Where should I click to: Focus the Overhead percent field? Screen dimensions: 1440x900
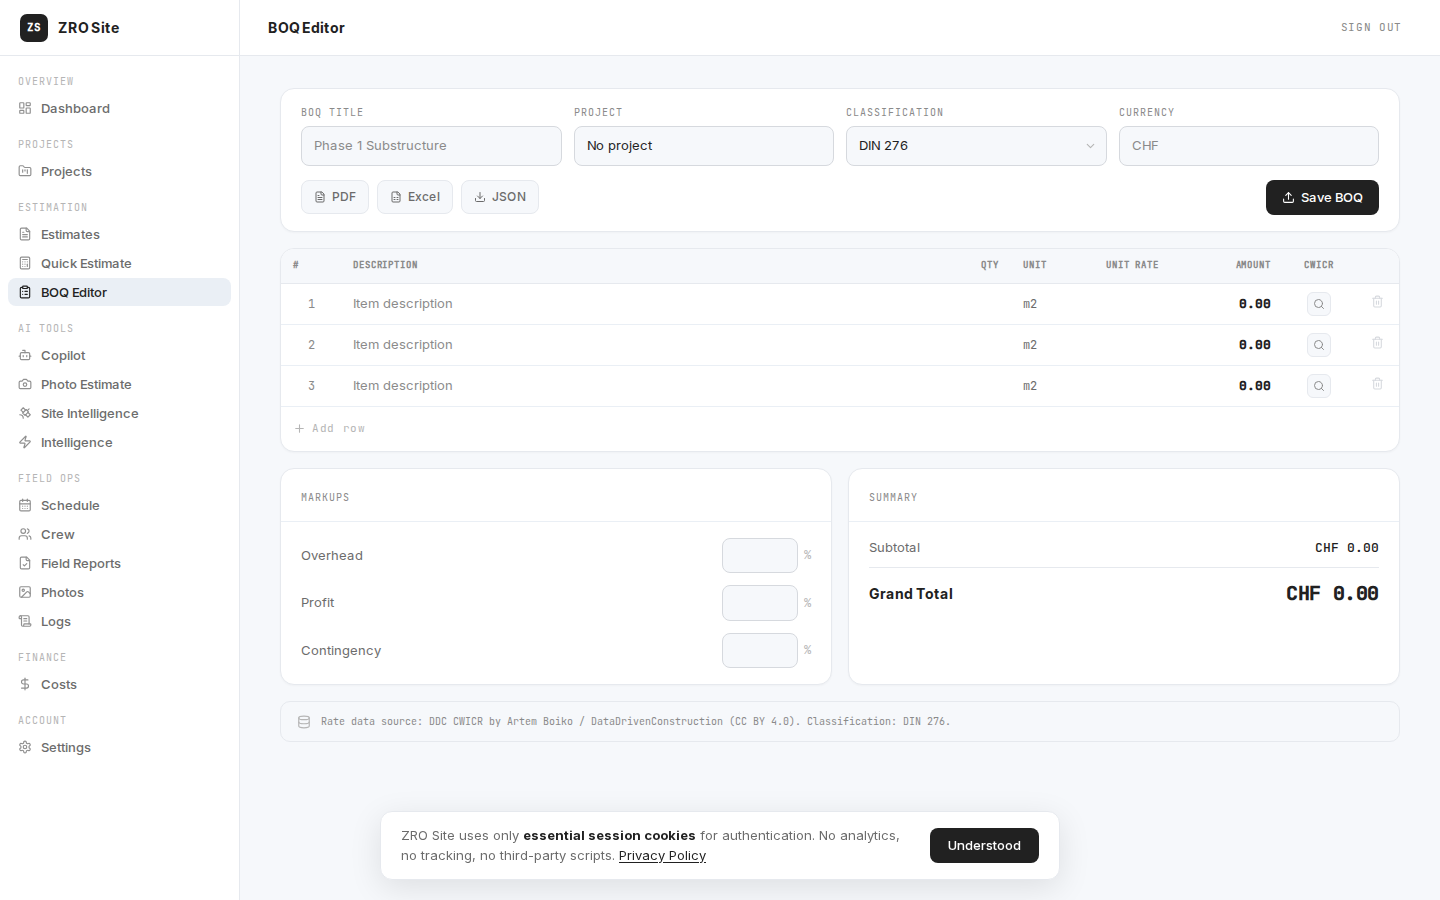(760, 555)
